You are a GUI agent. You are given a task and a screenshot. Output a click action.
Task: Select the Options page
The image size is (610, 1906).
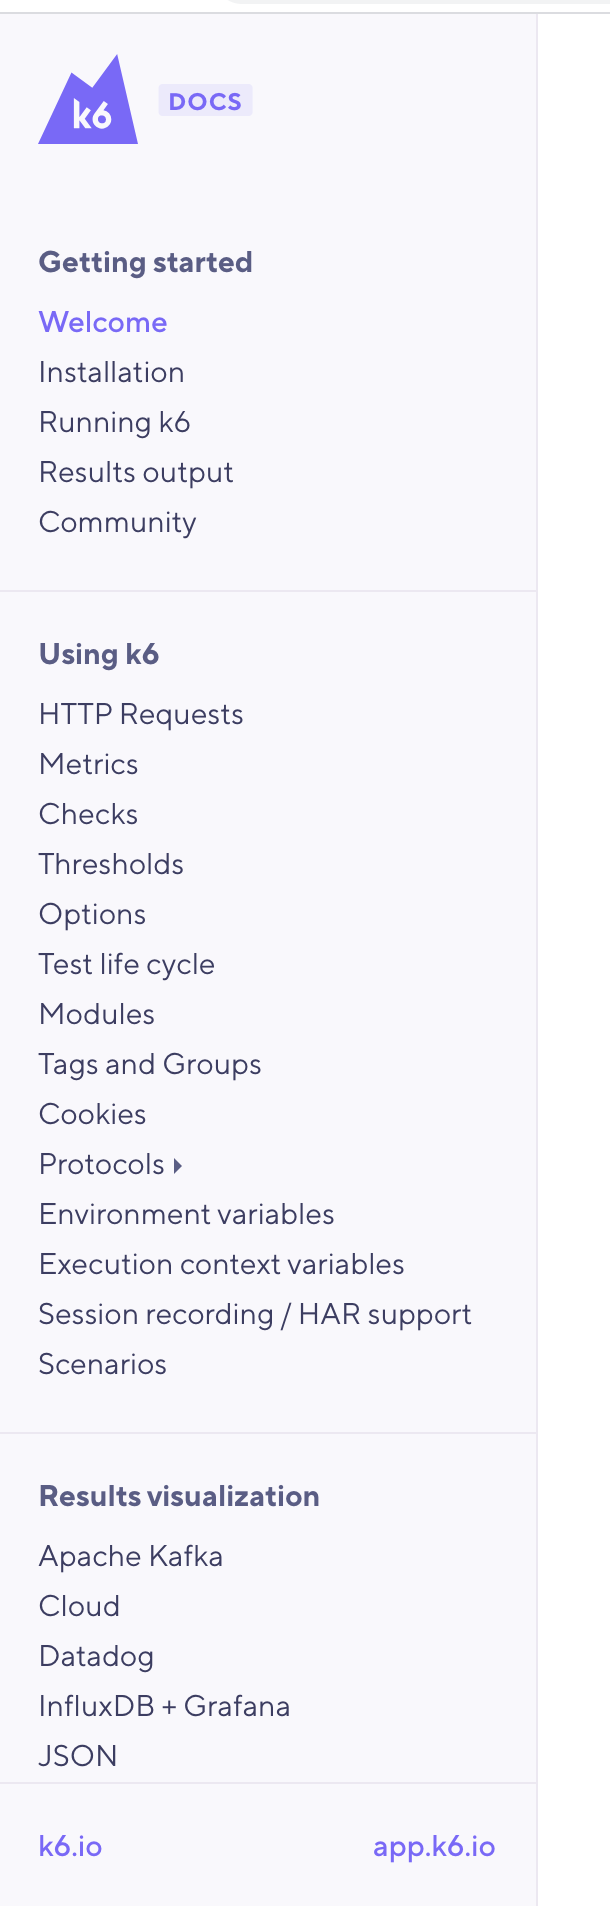pyautogui.click(x=92, y=913)
